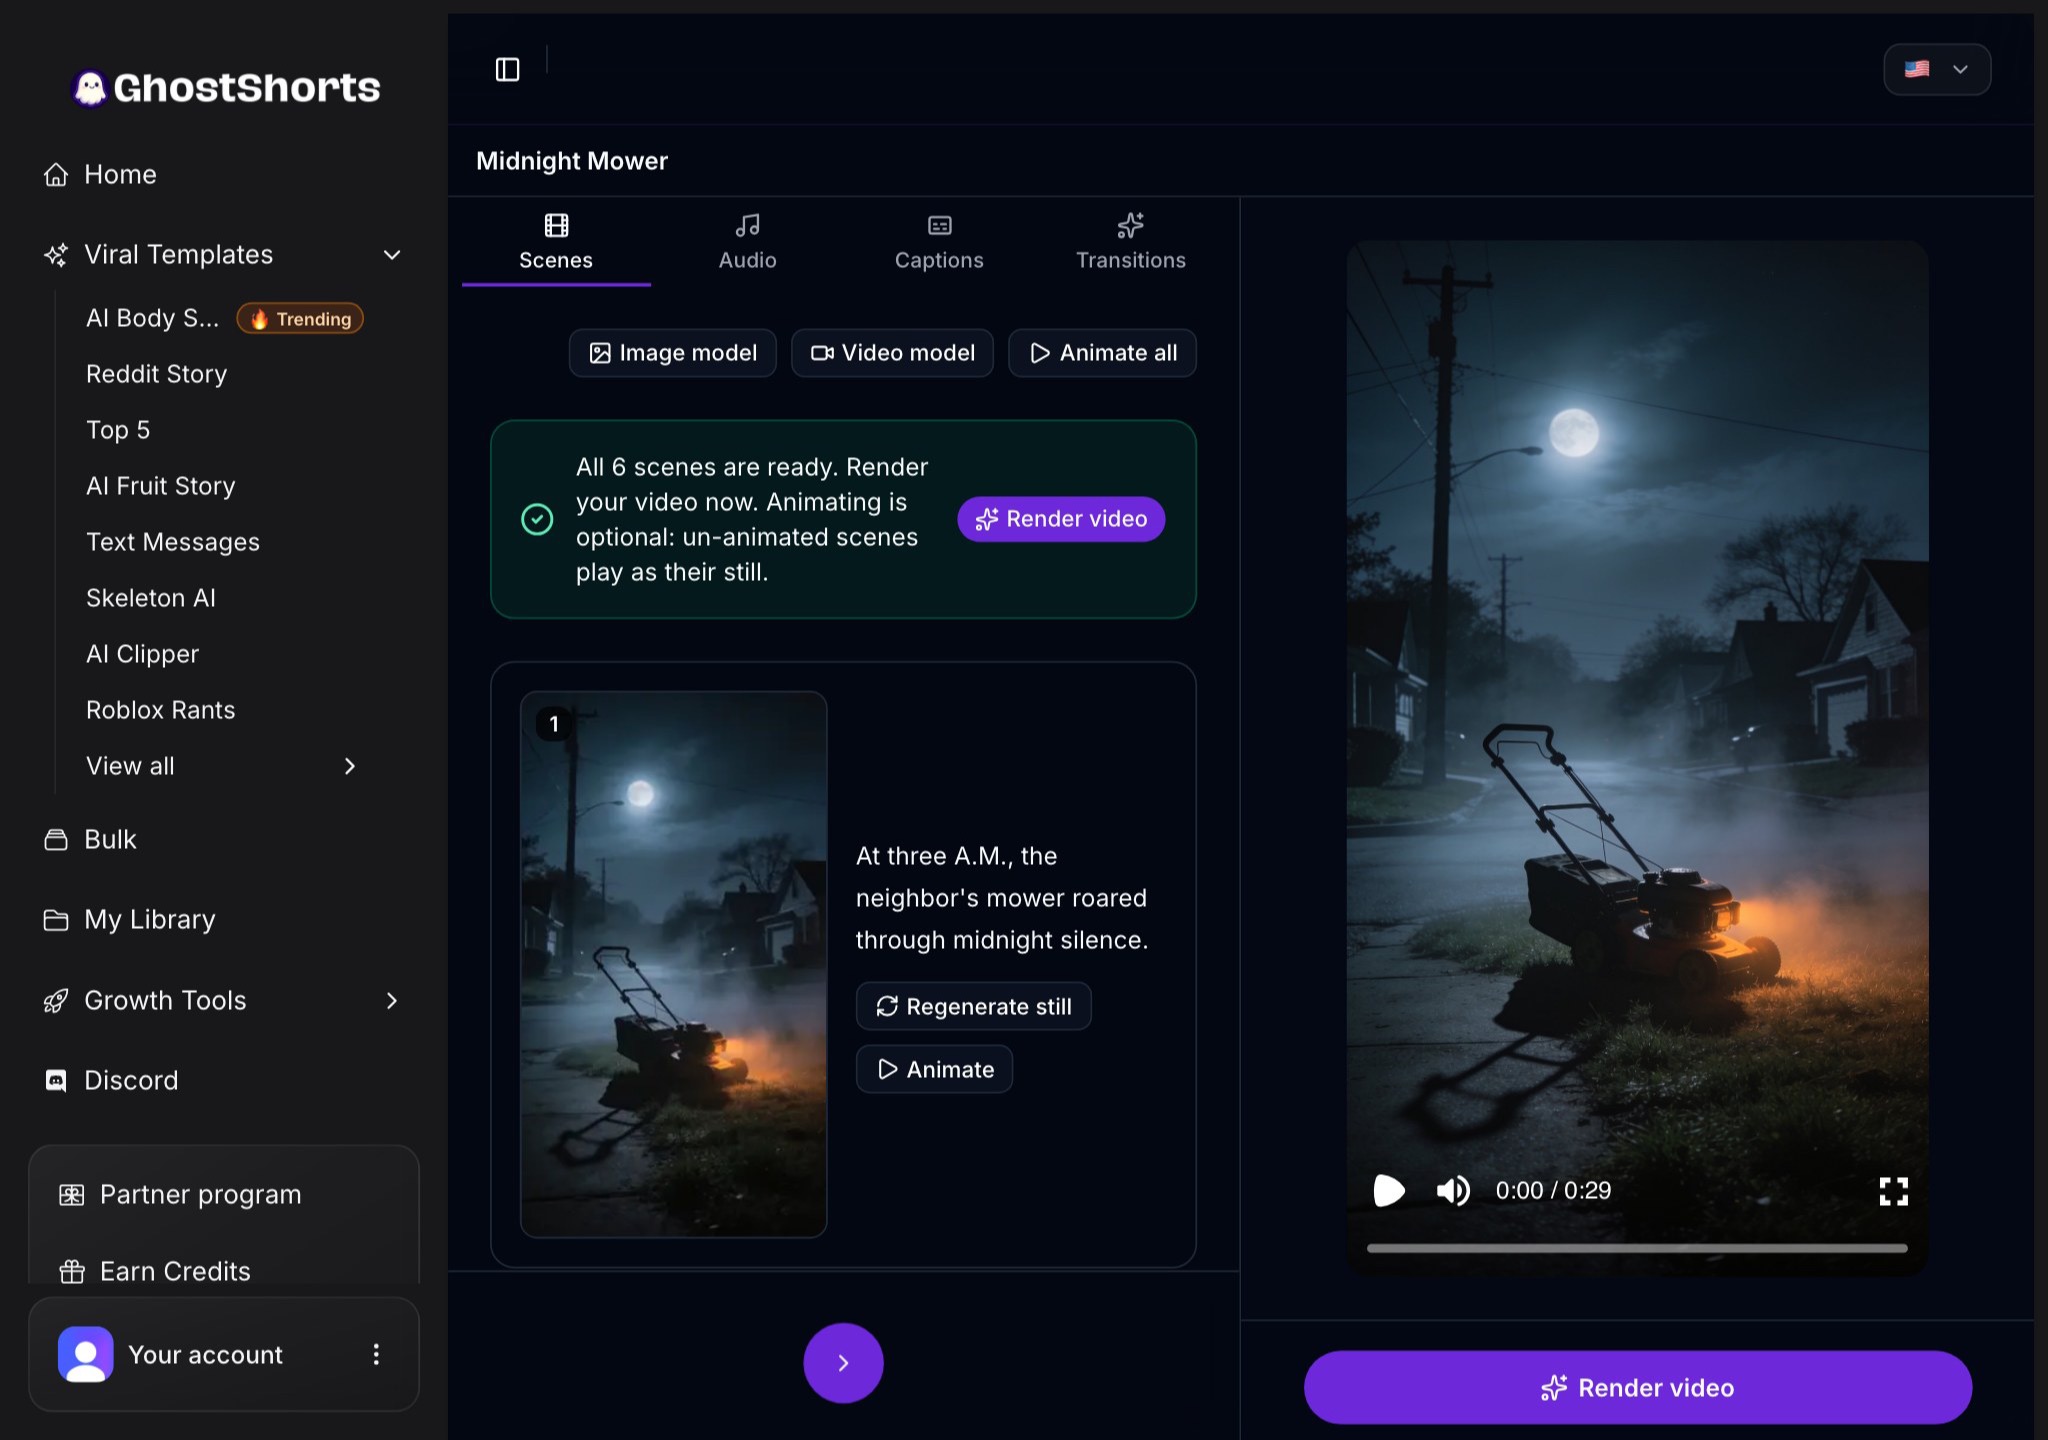Screen dimensions: 2048x1440
Task: Open the AI Fruit Story template
Action: [x=161, y=486]
